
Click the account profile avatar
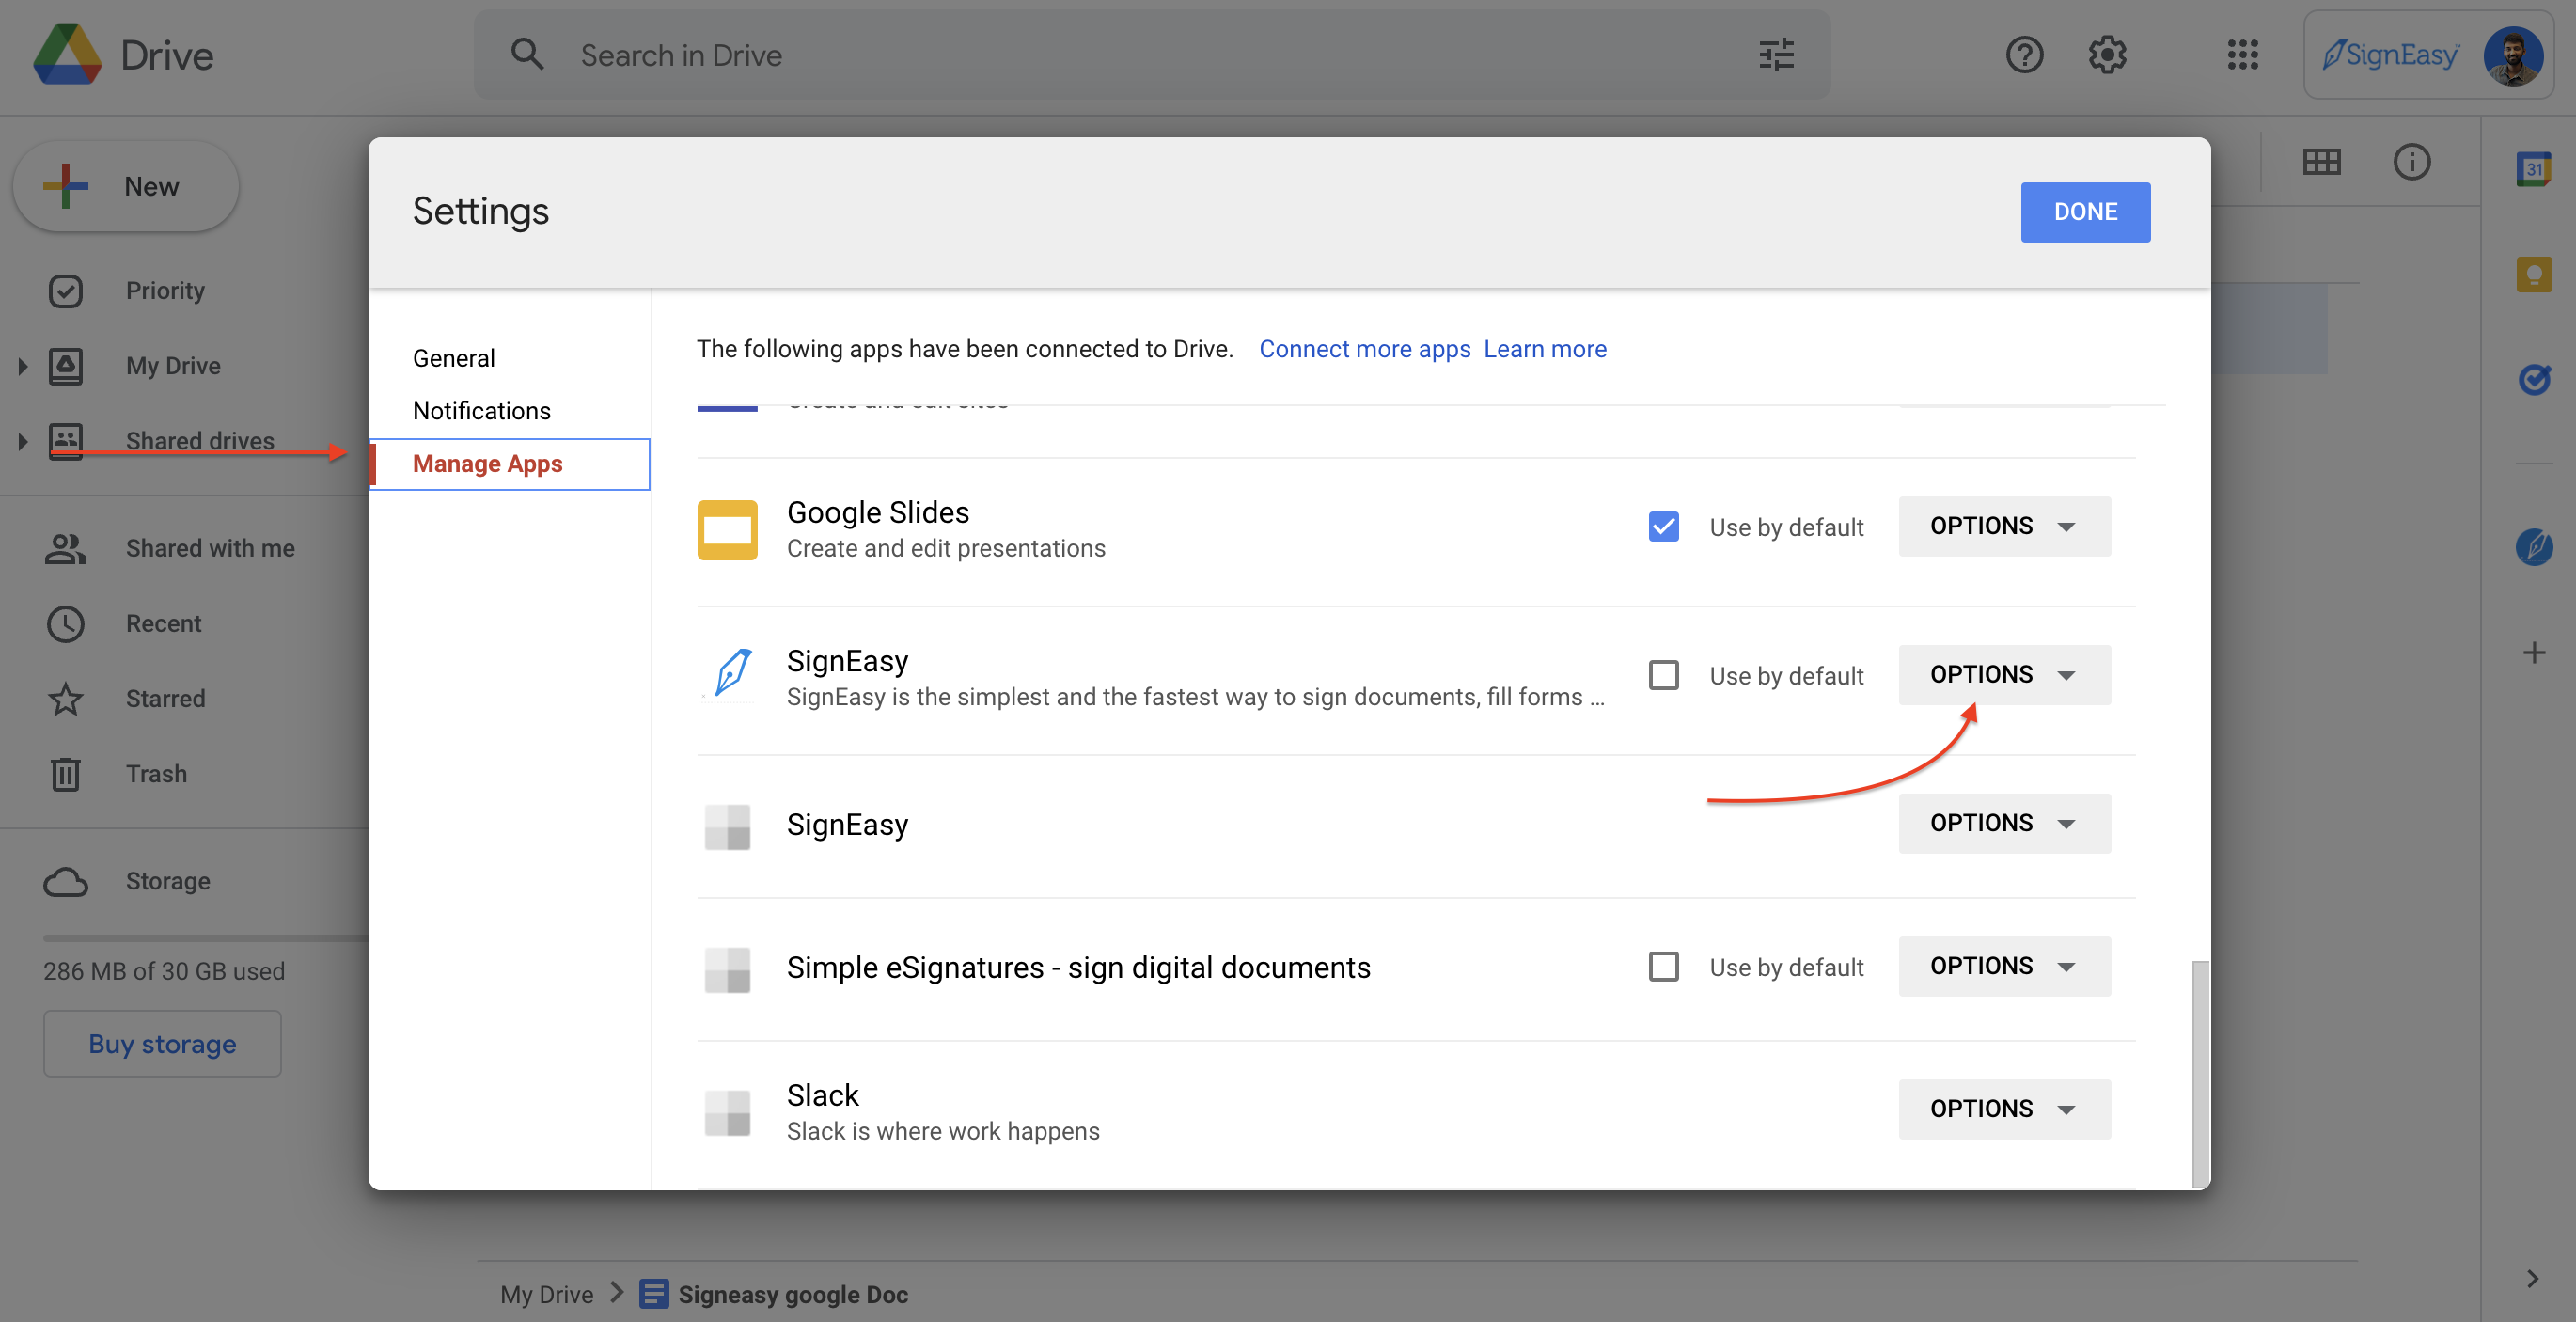pyautogui.click(x=2513, y=55)
